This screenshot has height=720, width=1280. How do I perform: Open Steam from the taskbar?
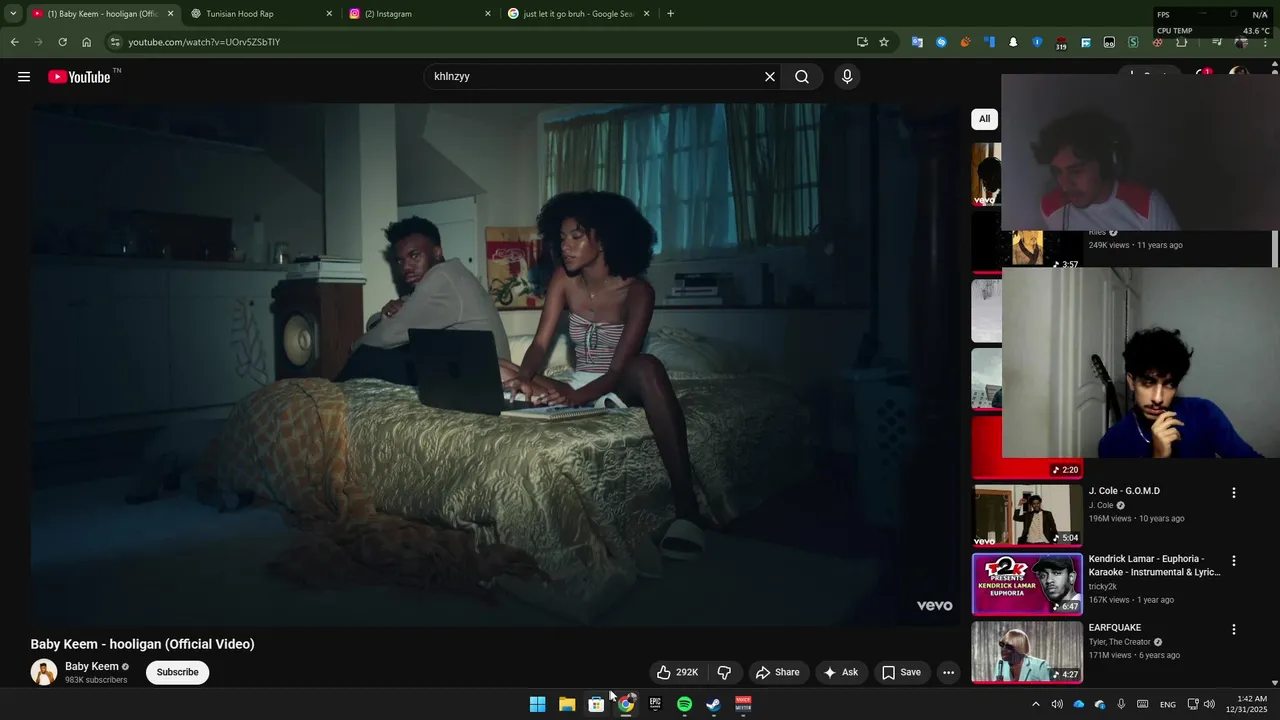point(713,704)
